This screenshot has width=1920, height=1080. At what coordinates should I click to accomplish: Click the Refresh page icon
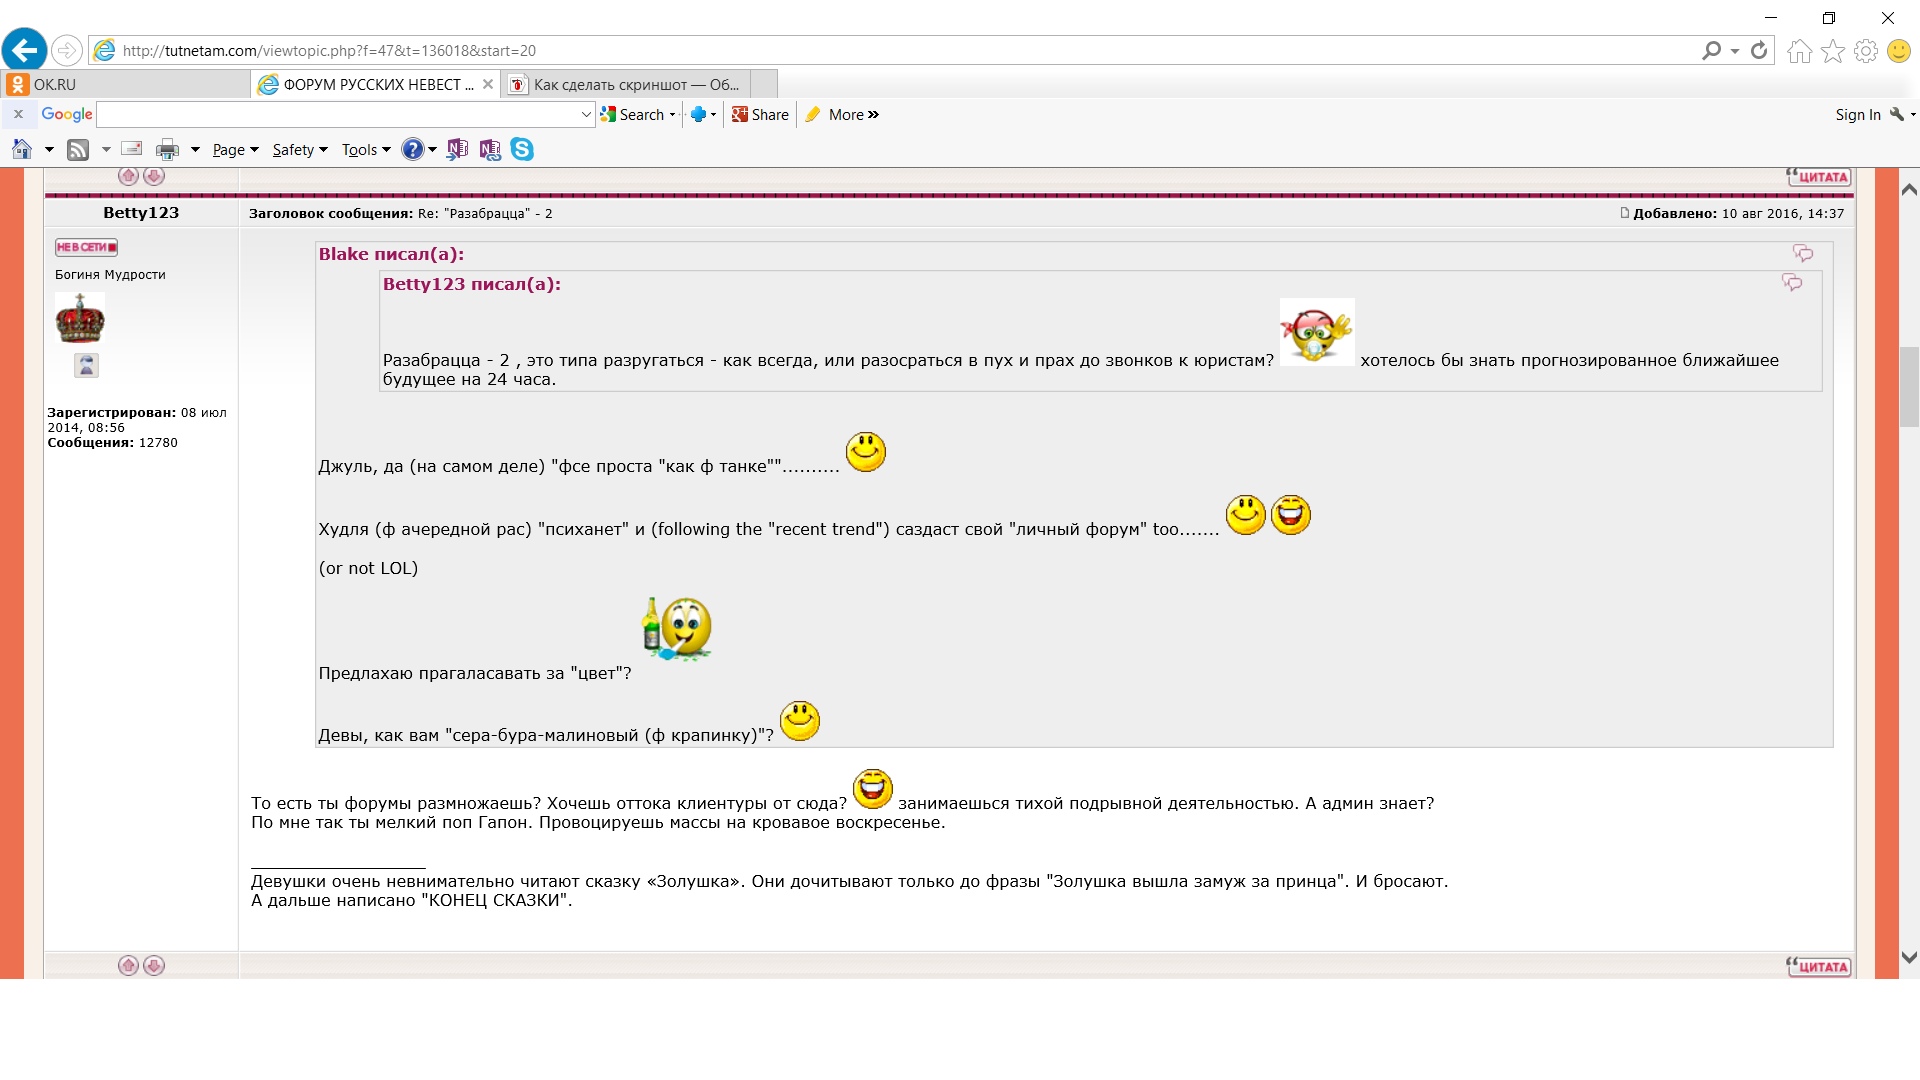tap(1759, 50)
